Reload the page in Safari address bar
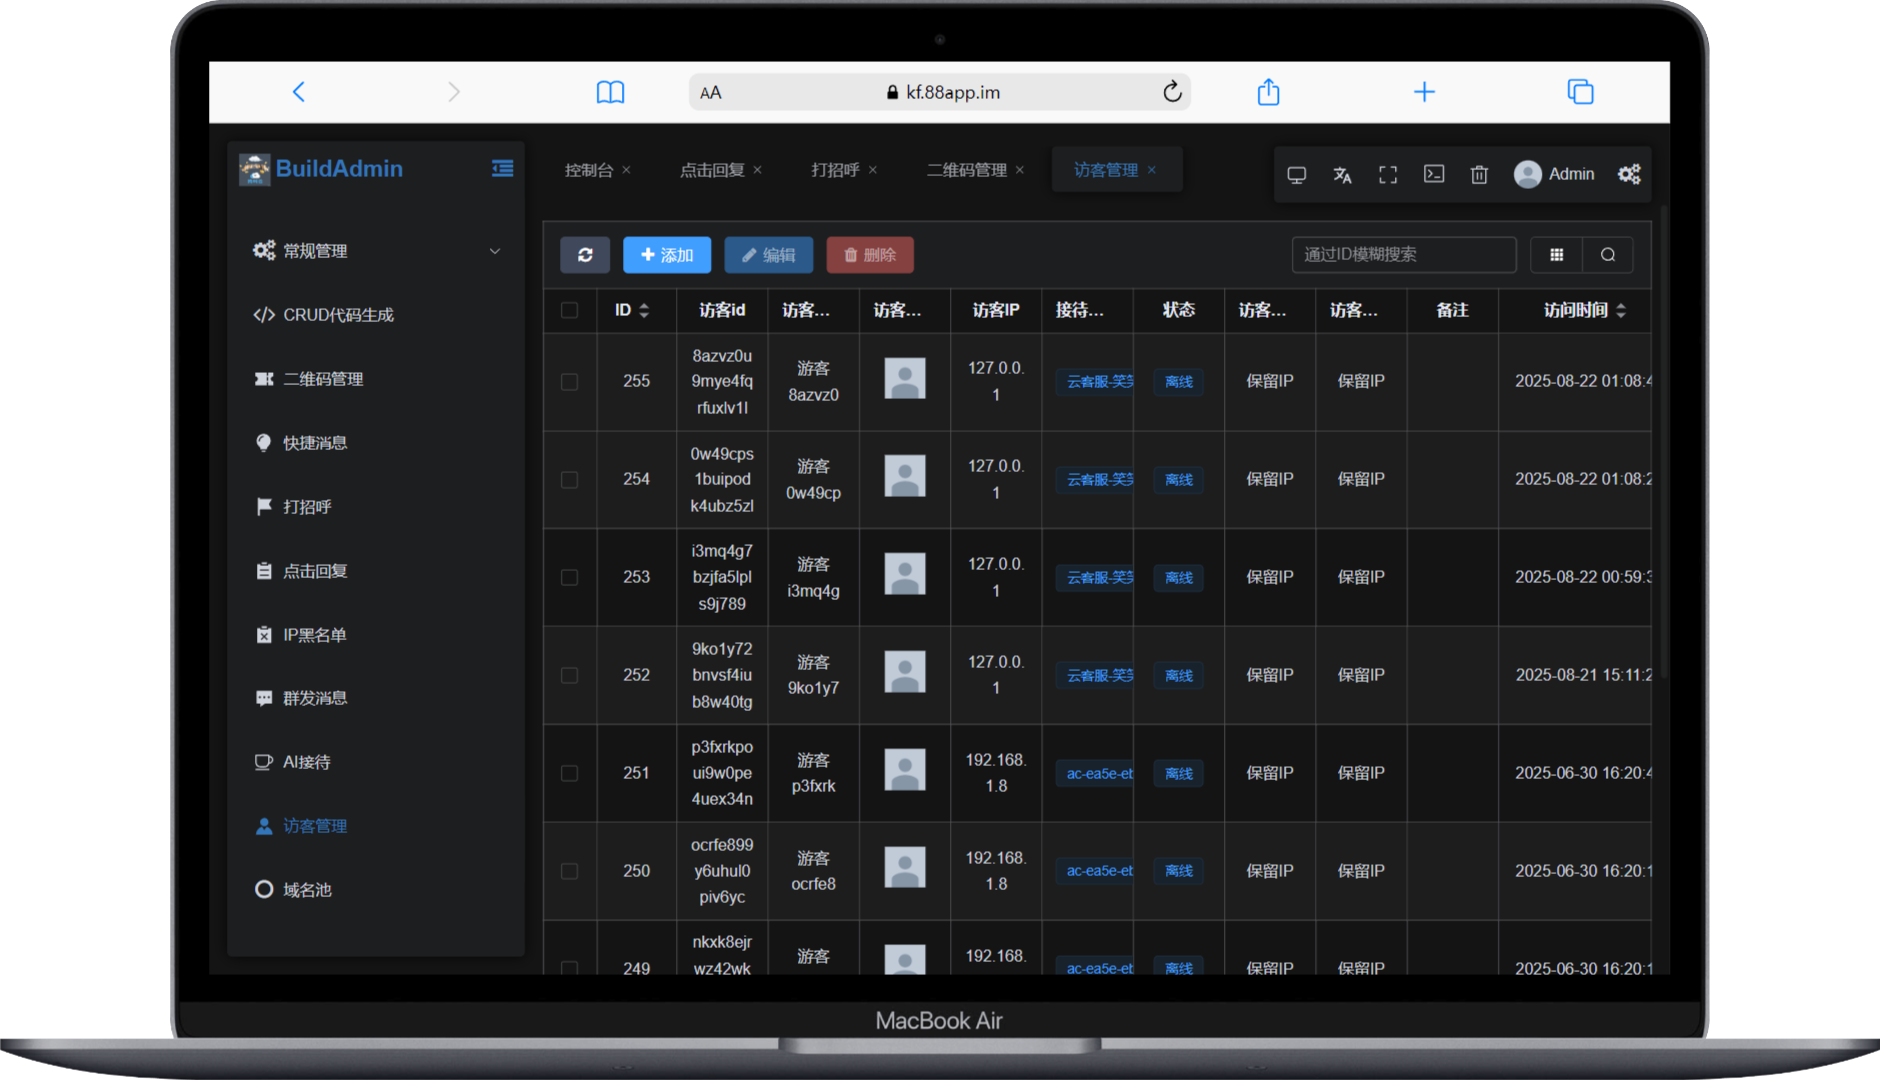1880x1080 pixels. [1172, 92]
